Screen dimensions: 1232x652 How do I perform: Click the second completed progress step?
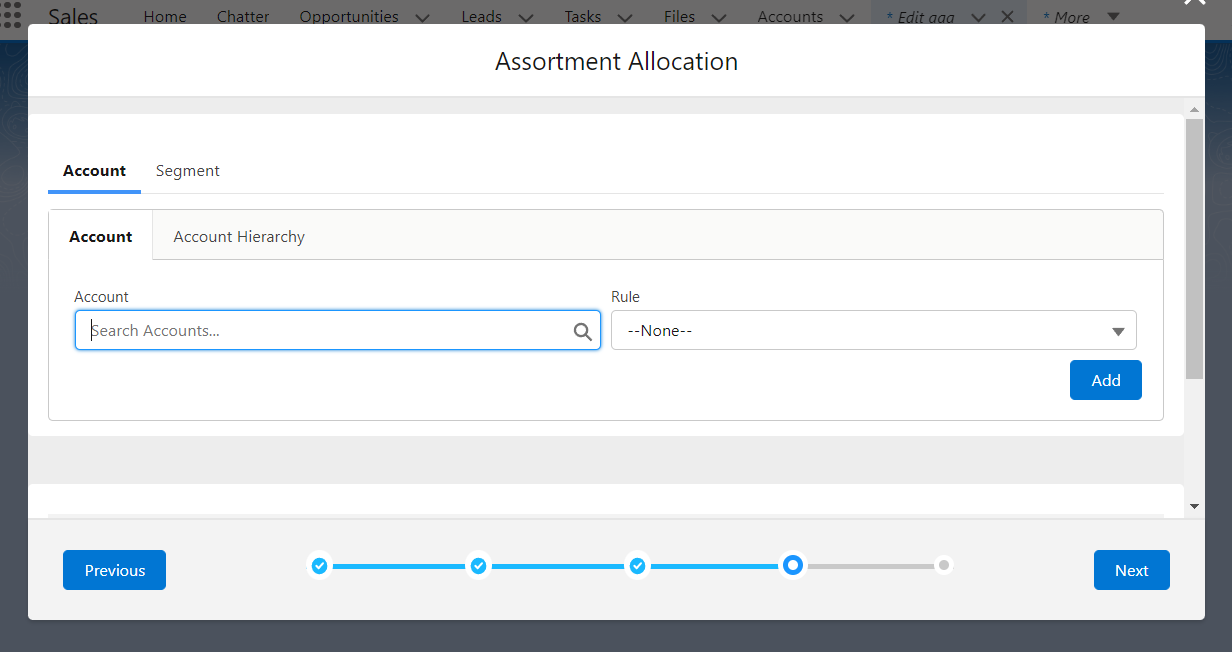coord(478,566)
